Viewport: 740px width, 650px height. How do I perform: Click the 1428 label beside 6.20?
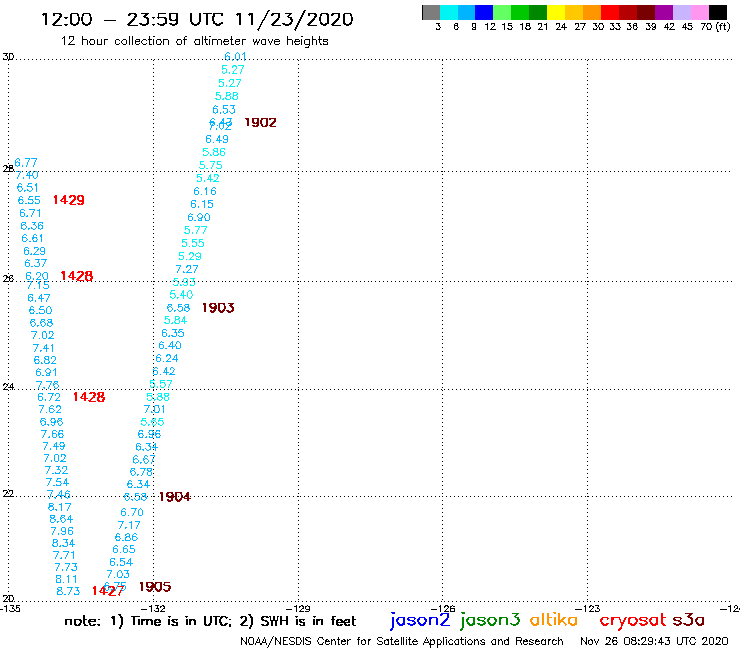point(76,276)
